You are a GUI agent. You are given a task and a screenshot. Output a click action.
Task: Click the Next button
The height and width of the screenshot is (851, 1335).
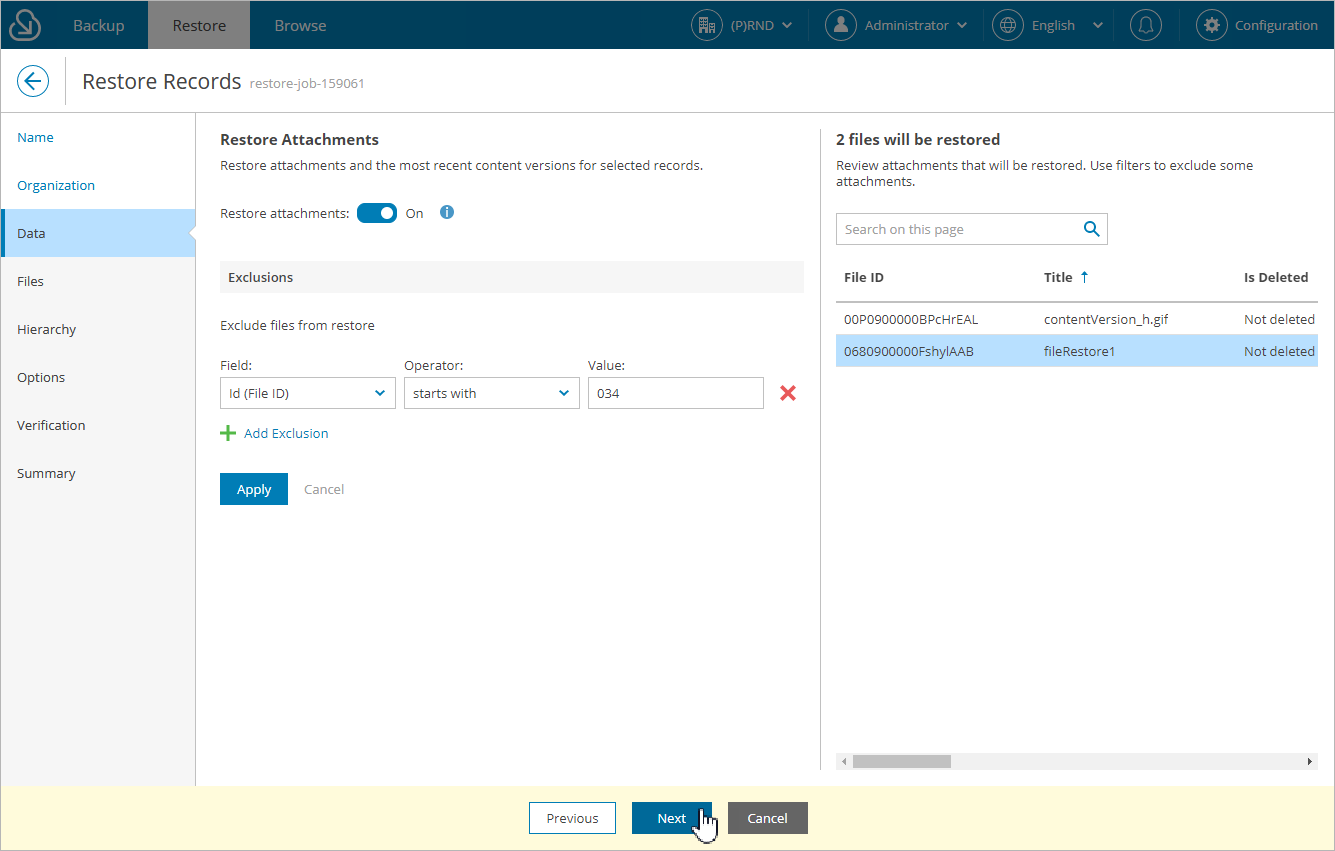(x=672, y=818)
